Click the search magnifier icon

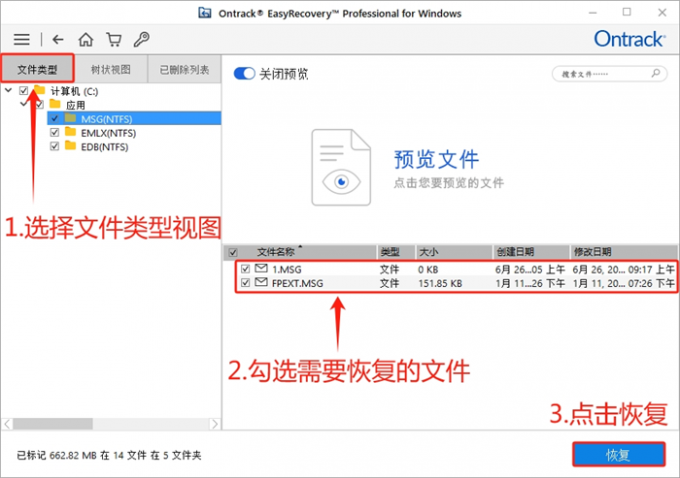point(656,73)
